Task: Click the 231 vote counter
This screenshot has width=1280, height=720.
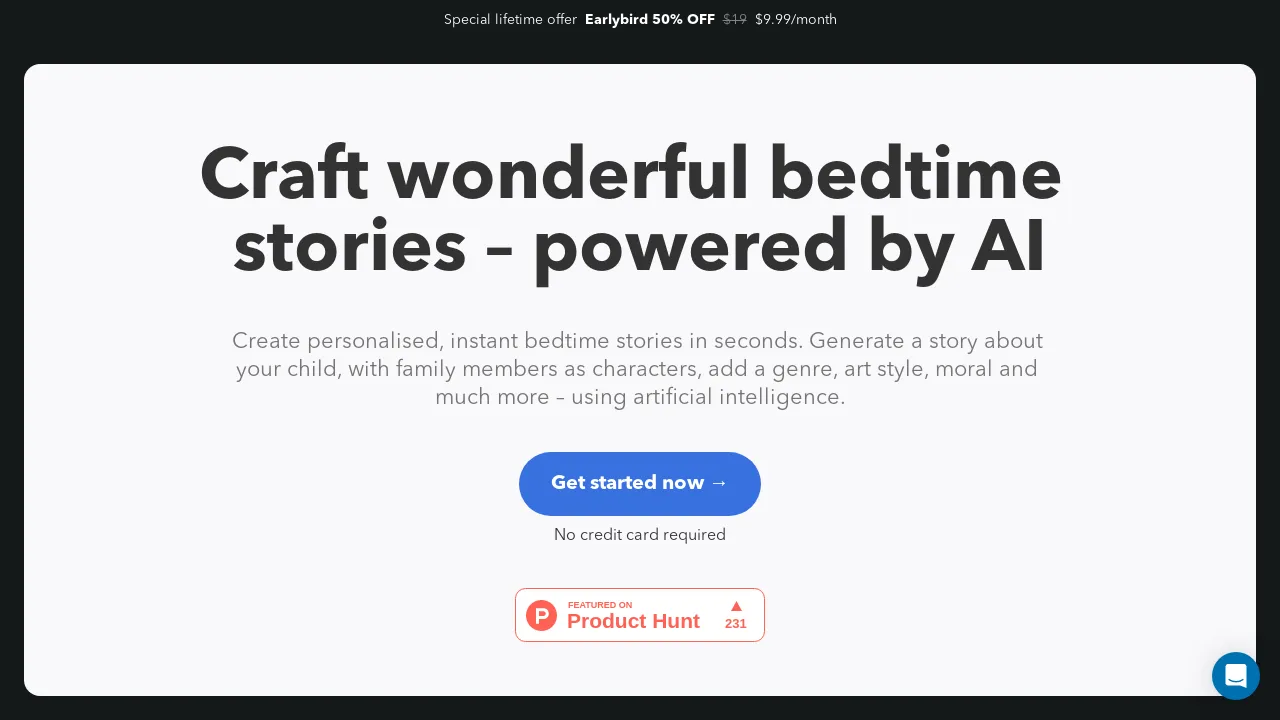Action: tap(736, 623)
